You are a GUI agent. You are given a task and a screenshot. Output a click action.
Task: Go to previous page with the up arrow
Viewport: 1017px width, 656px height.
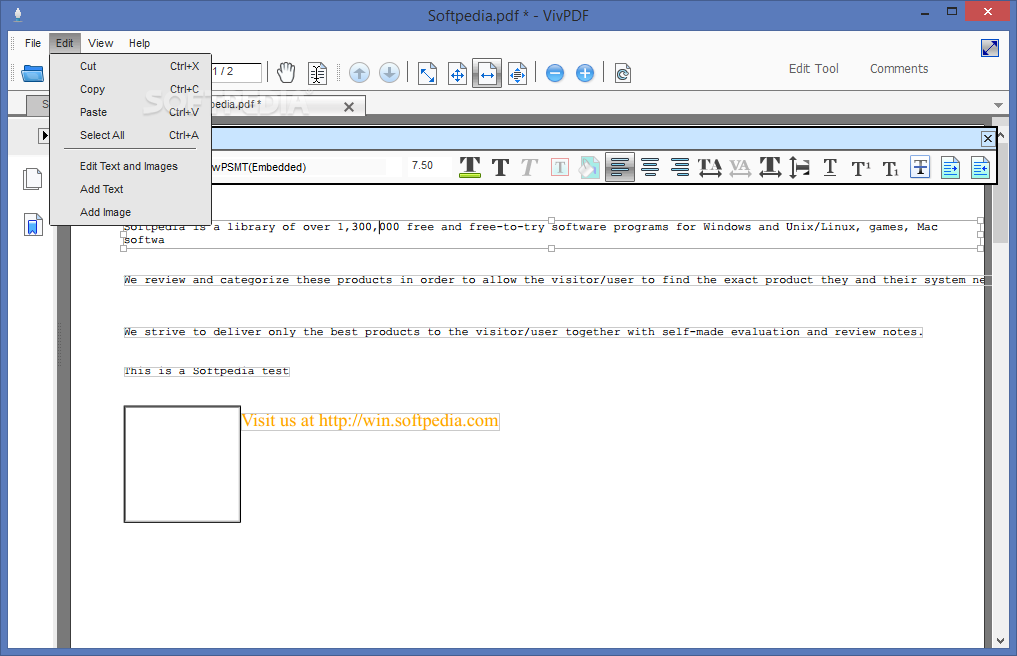coord(359,73)
